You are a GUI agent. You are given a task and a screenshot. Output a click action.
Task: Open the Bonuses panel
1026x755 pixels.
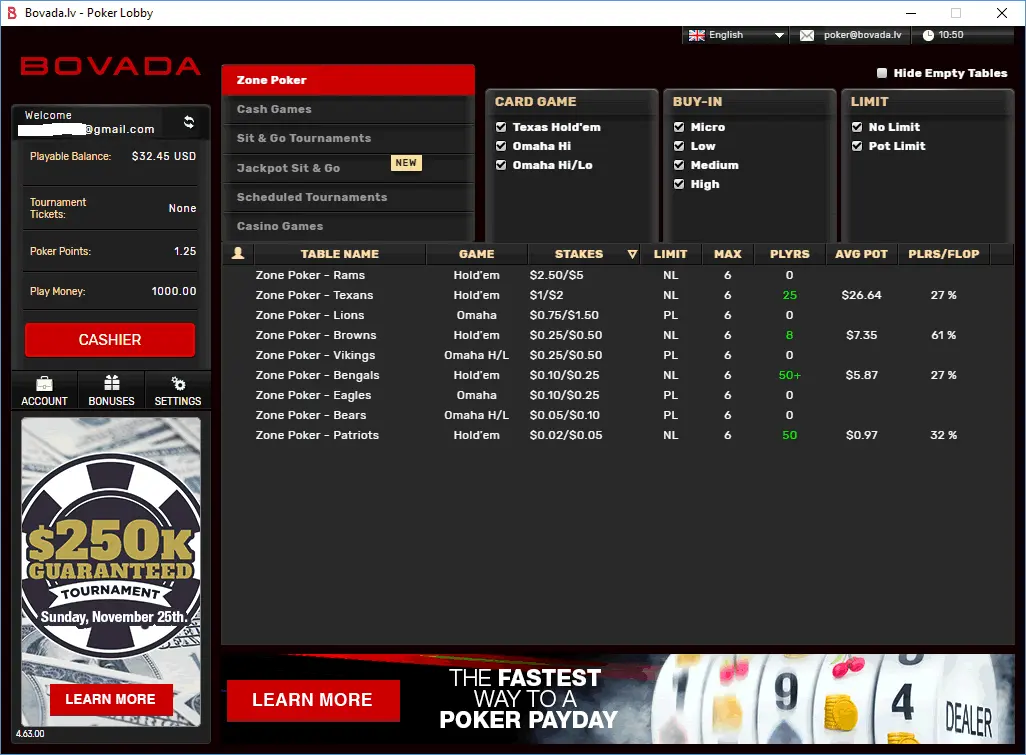tap(110, 390)
